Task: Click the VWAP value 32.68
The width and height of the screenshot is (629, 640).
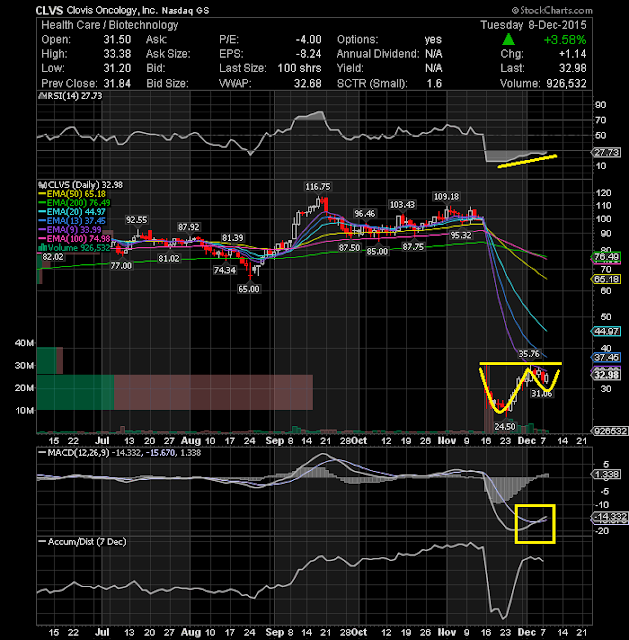Action: coord(308,83)
